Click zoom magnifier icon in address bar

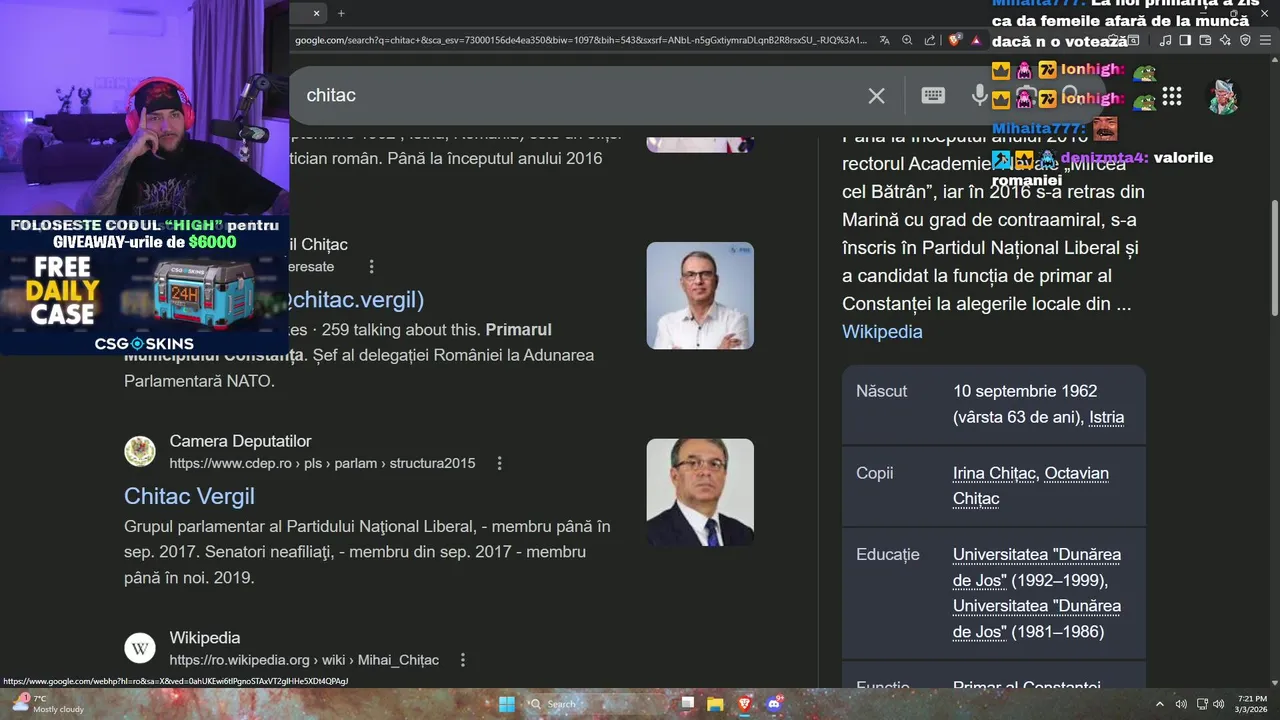907,40
